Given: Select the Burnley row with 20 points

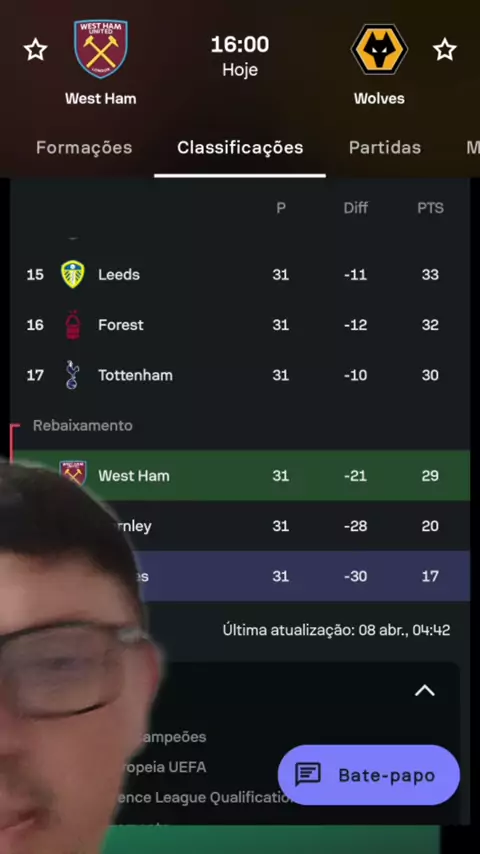Looking at the screenshot, I should click(240, 526).
